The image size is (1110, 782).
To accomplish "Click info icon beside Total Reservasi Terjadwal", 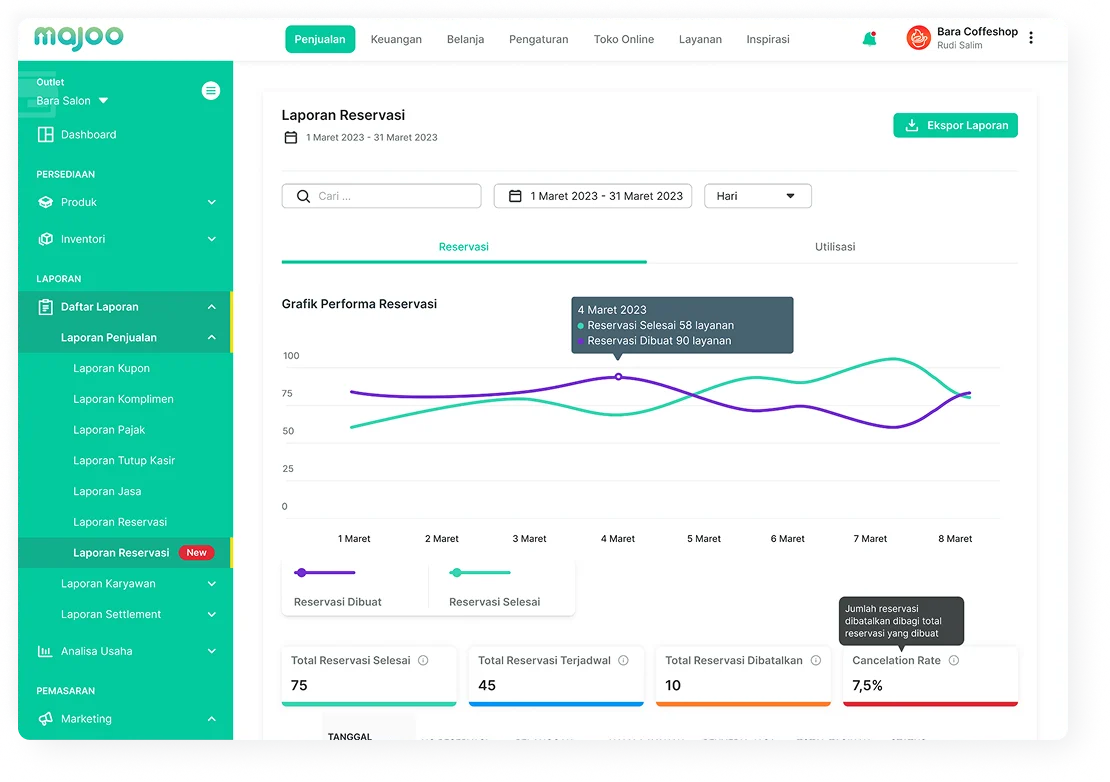I will pyautogui.click(x=623, y=661).
